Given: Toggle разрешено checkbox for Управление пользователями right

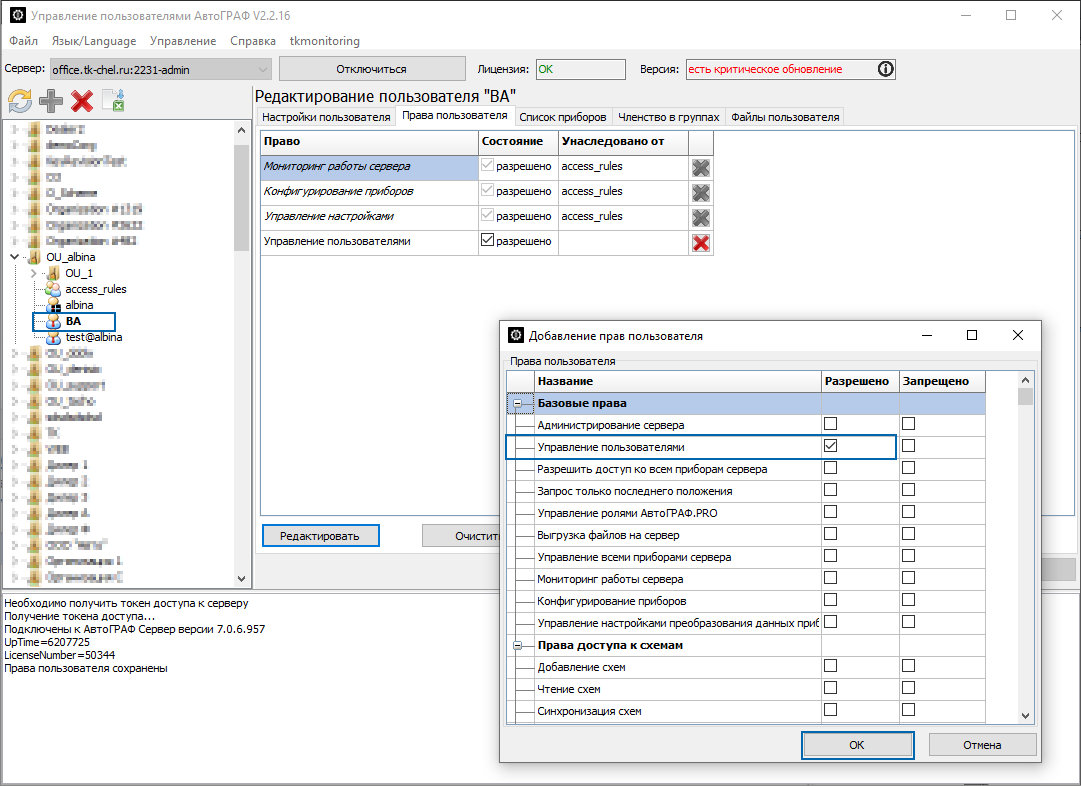Looking at the screenshot, I should 487,240.
